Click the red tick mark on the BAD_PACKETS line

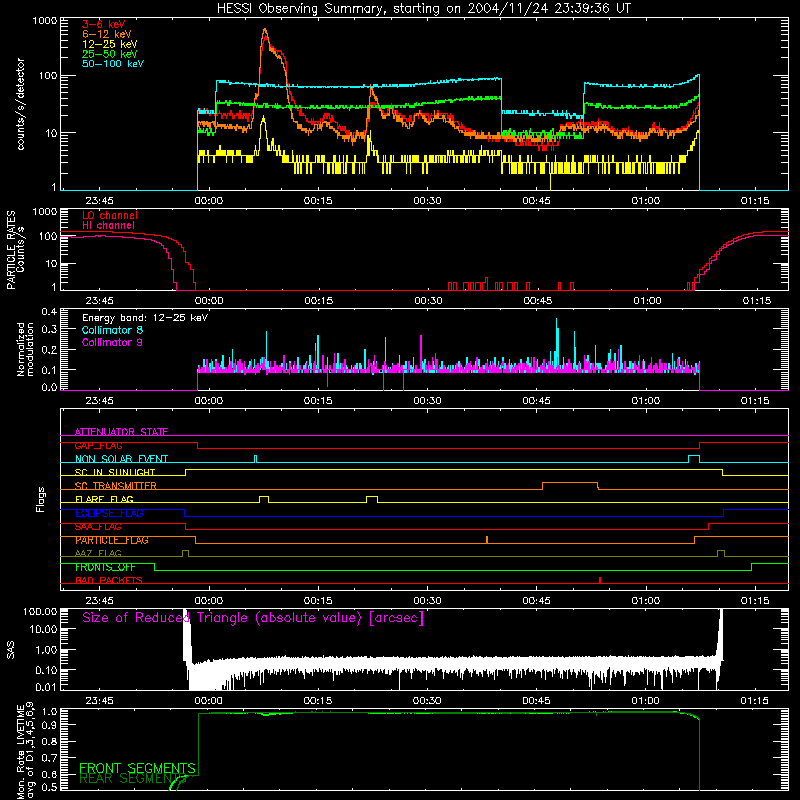(600, 580)
